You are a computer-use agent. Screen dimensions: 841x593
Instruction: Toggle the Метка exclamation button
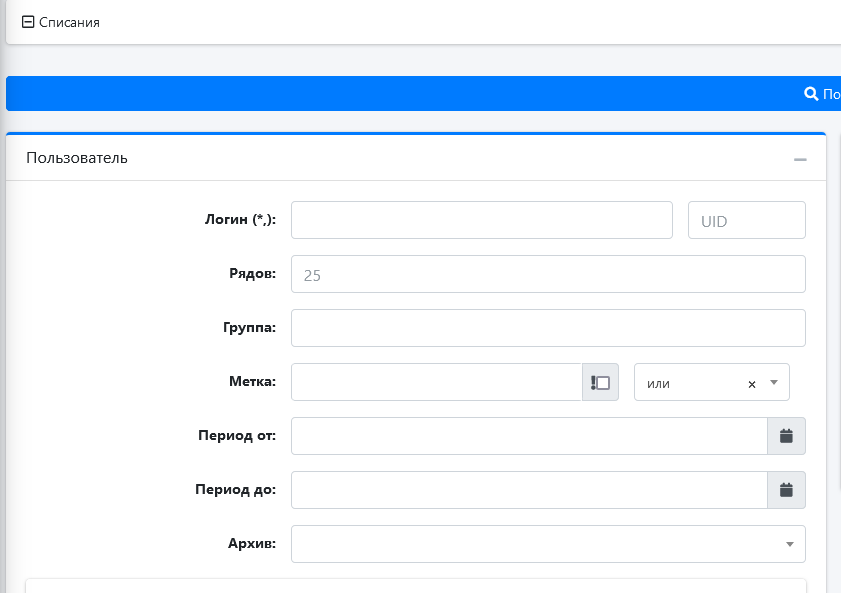600,382
